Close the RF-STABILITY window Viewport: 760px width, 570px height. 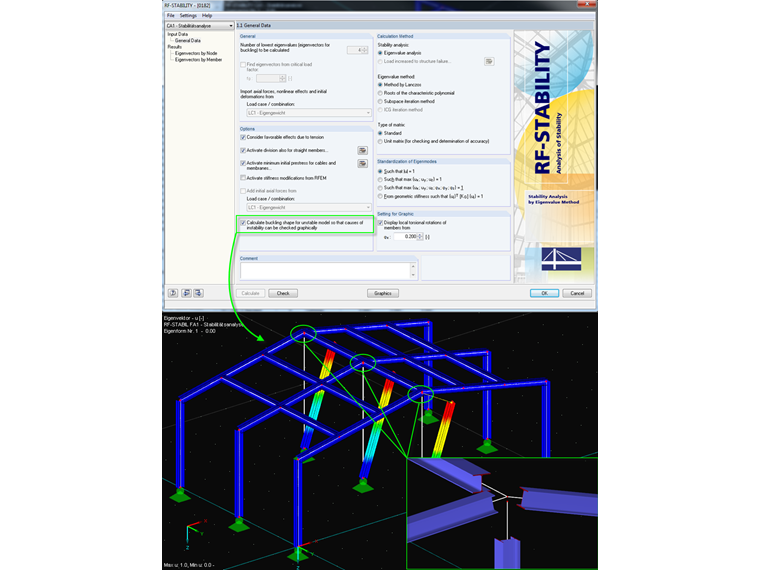tap(587, 4)
